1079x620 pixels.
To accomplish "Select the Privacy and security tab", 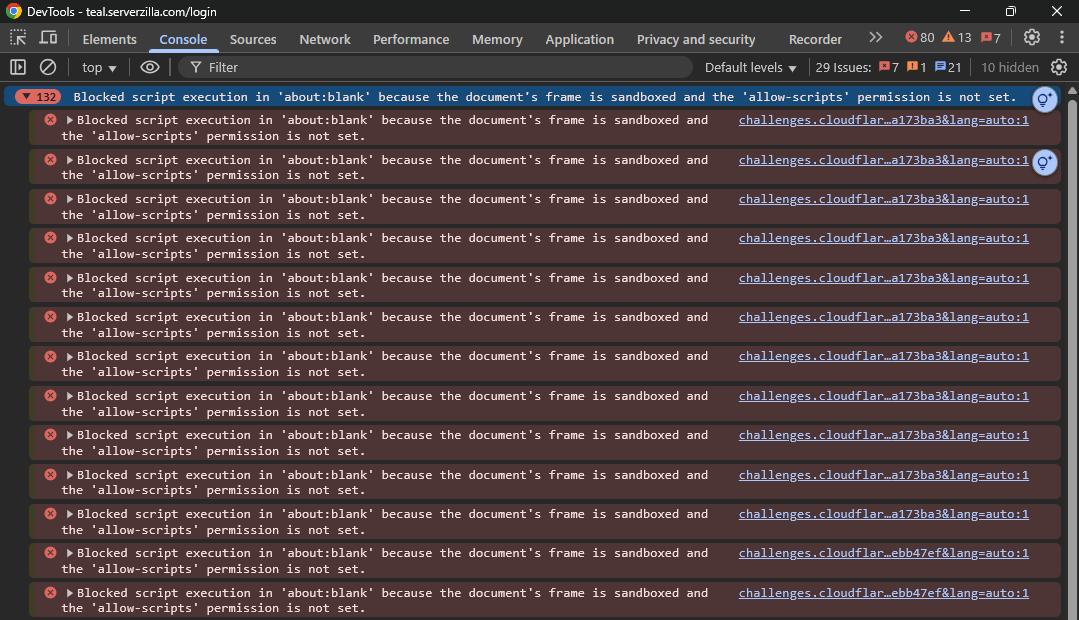I will coord(696,39).
